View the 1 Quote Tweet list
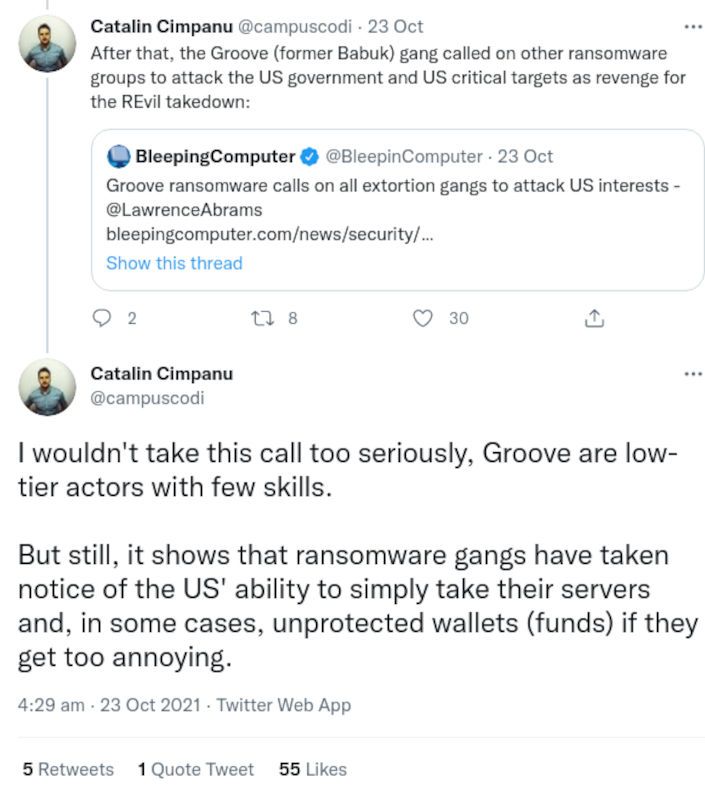 [x=196, y=769]
